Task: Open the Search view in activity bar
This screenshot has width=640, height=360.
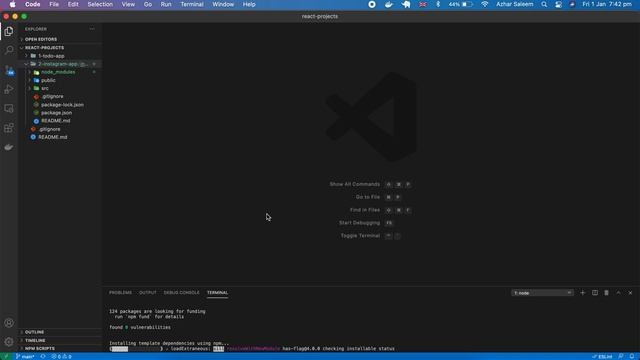Action: click(x=9, y=50)
